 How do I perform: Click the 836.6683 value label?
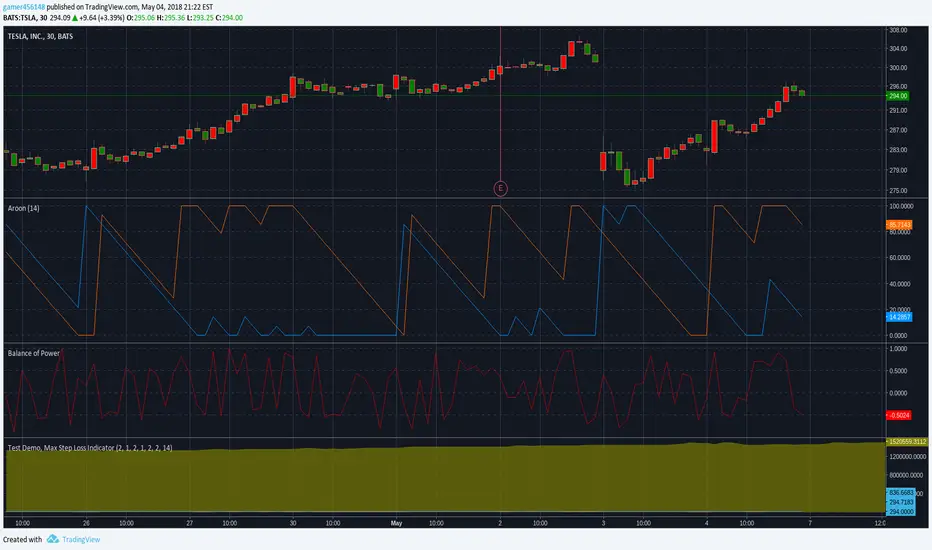[901, 493]
